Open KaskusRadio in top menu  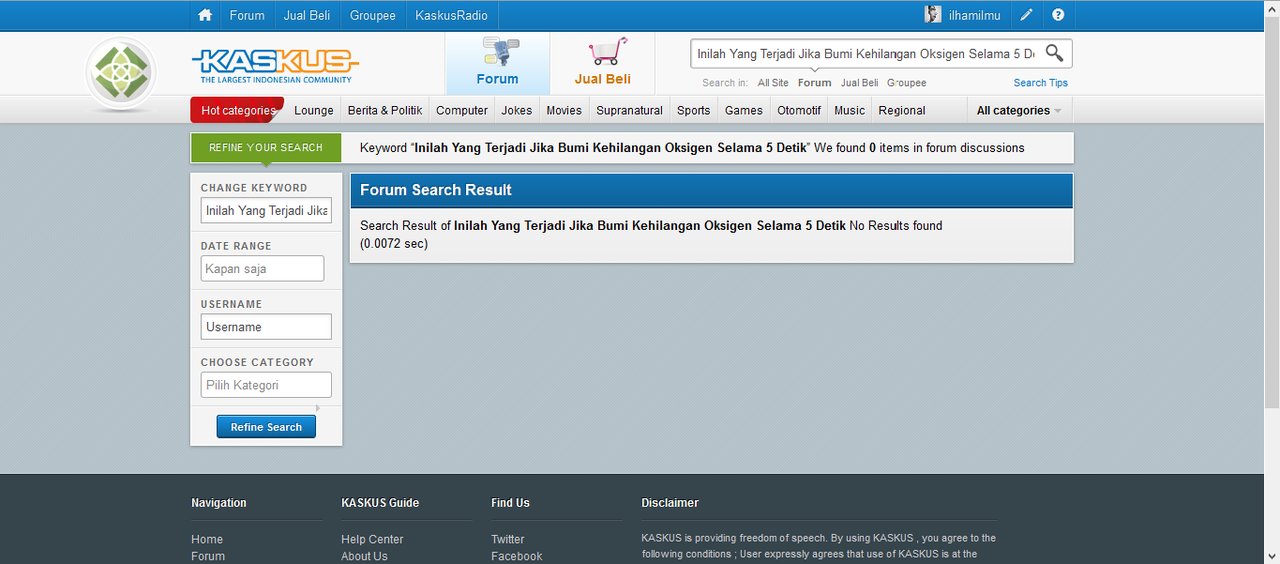(452, 15)
